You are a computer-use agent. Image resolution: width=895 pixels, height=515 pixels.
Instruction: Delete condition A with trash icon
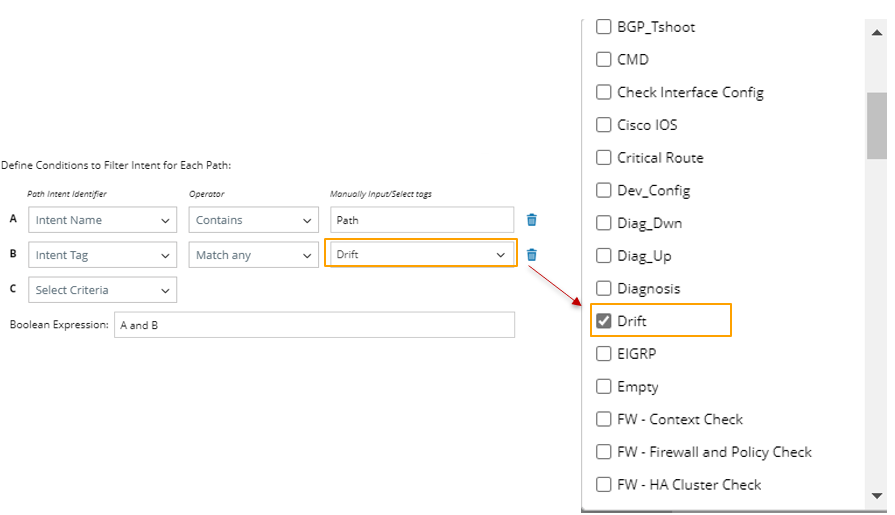(x=532, y=220)
